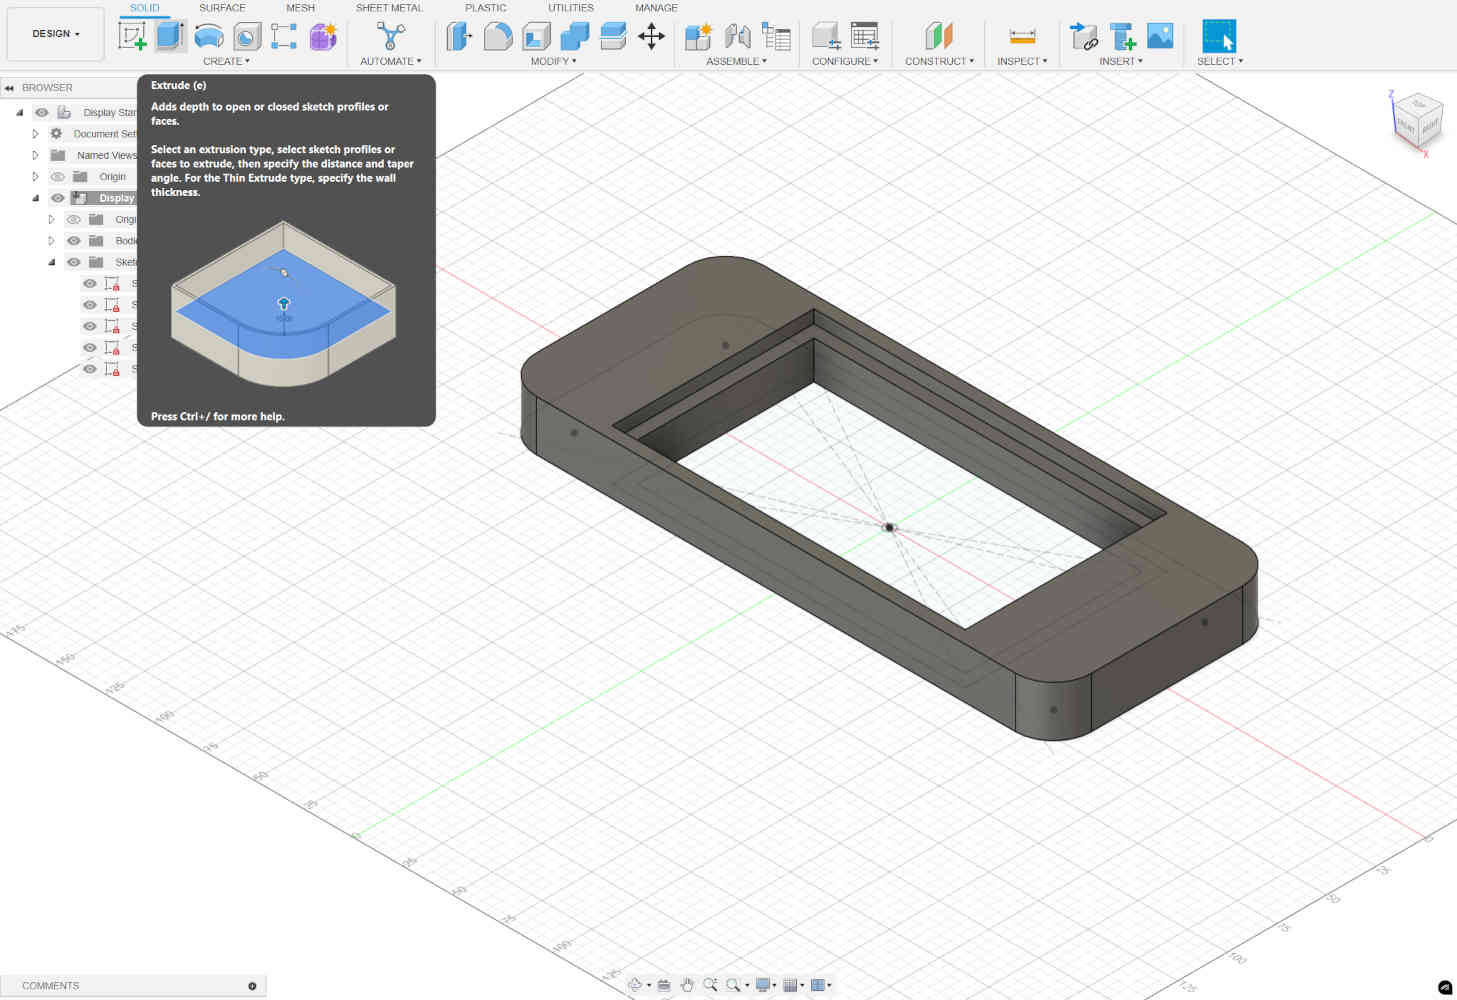Screen dimensions: 1457x1000
Task: Expand the Named Views tree node
Action: 35,155
